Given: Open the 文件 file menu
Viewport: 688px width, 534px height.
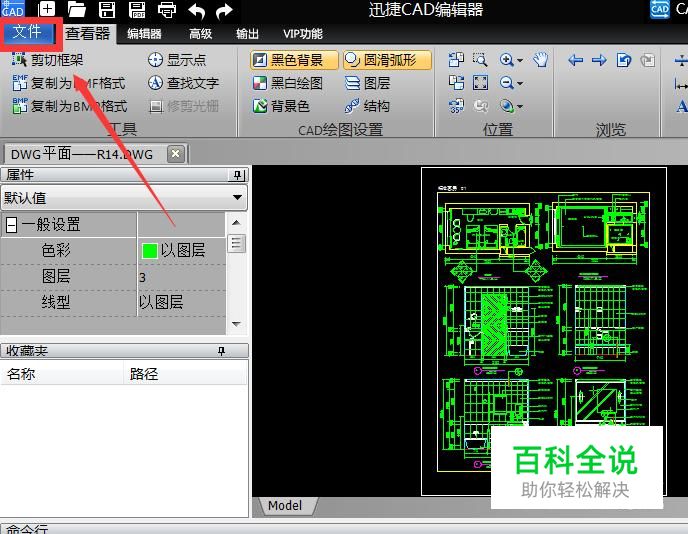Looking at the screenshot, I should [28, 32].
